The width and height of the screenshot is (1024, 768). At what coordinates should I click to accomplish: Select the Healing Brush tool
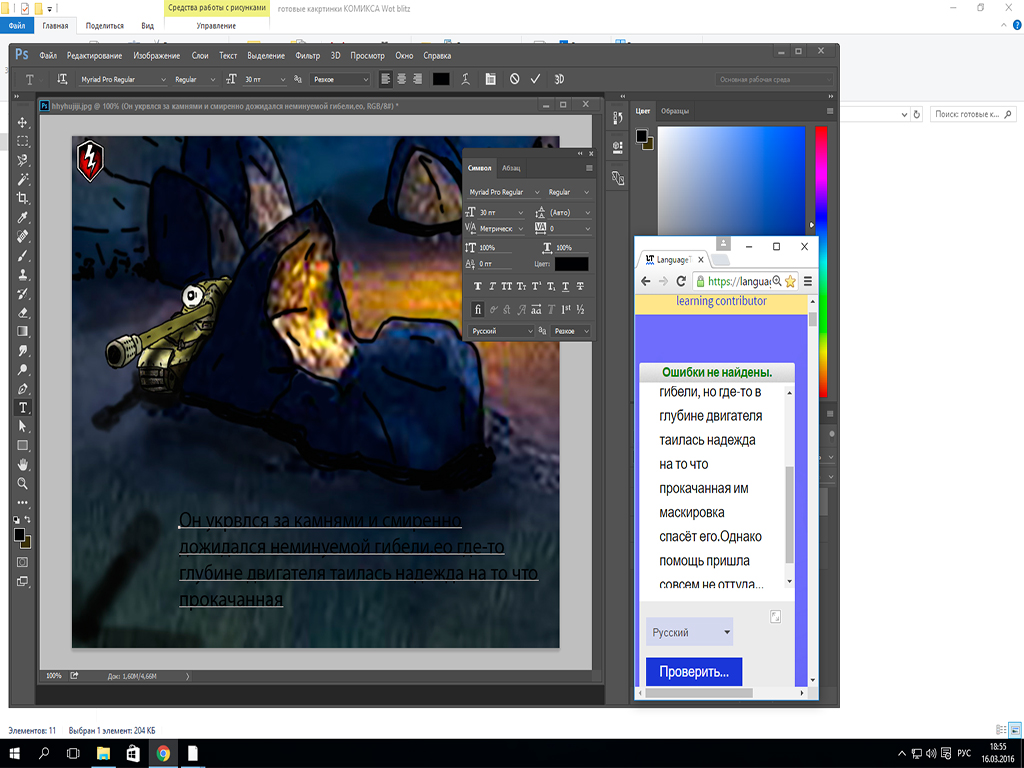coord(22,236)
